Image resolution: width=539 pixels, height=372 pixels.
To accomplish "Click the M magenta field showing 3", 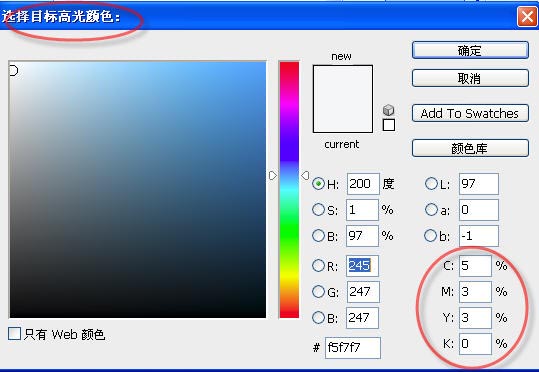I will click(475, 292).
